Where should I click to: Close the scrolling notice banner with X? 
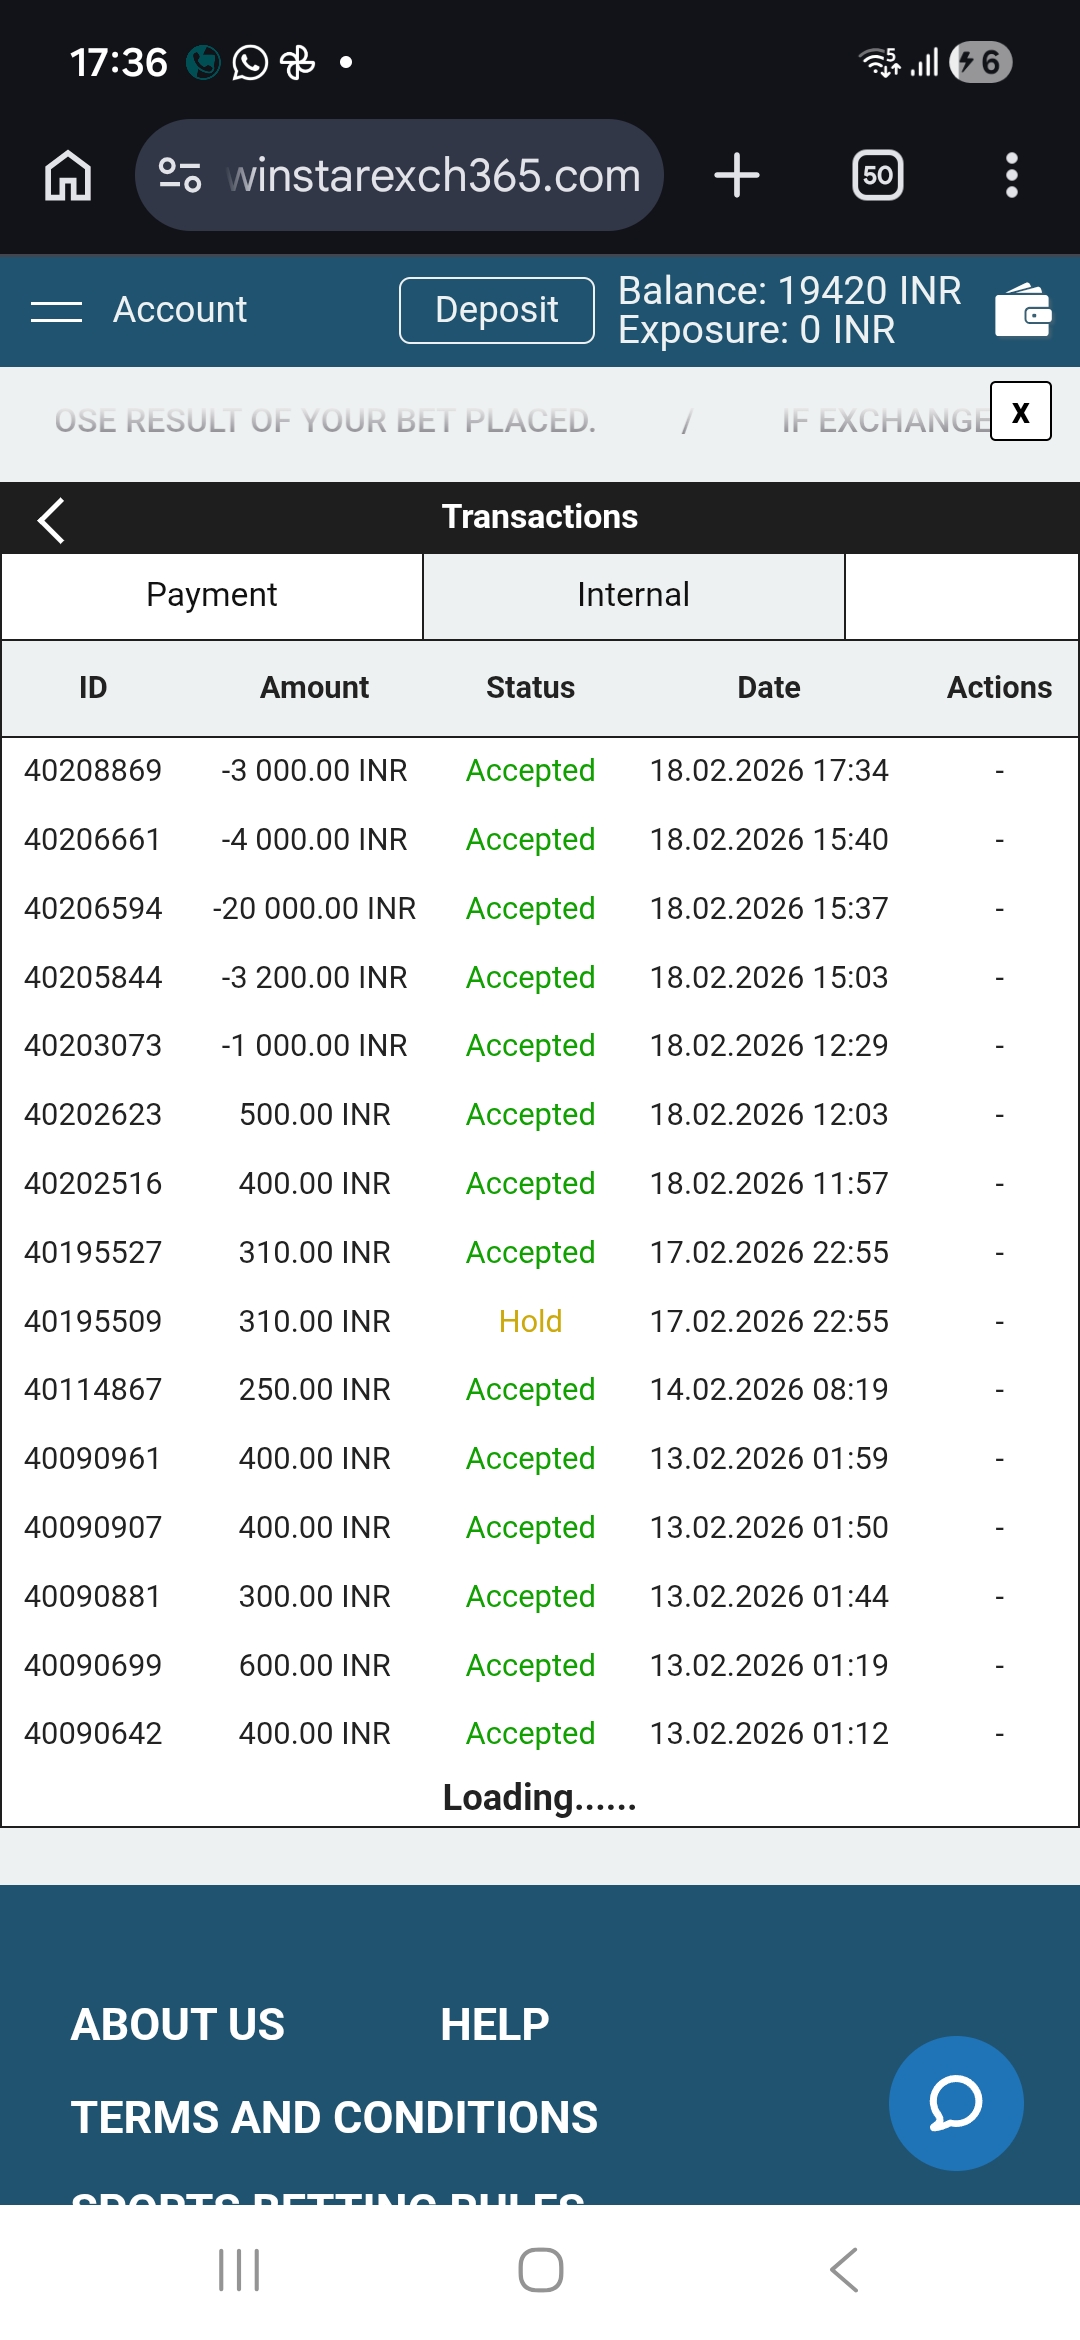pos(1020,412)
